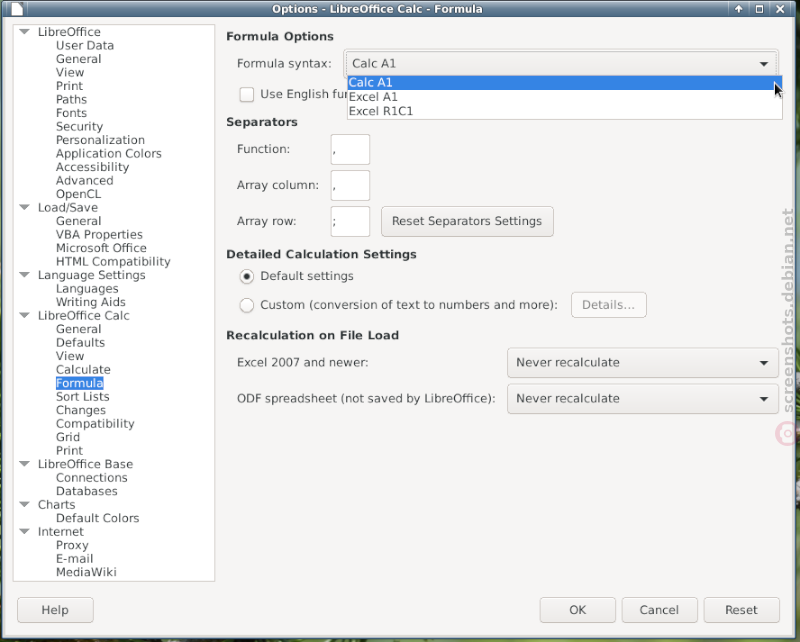This screenshot has height=642, width=800.
Task: Select E-mail under Internet
Action: tap(74, 559)
